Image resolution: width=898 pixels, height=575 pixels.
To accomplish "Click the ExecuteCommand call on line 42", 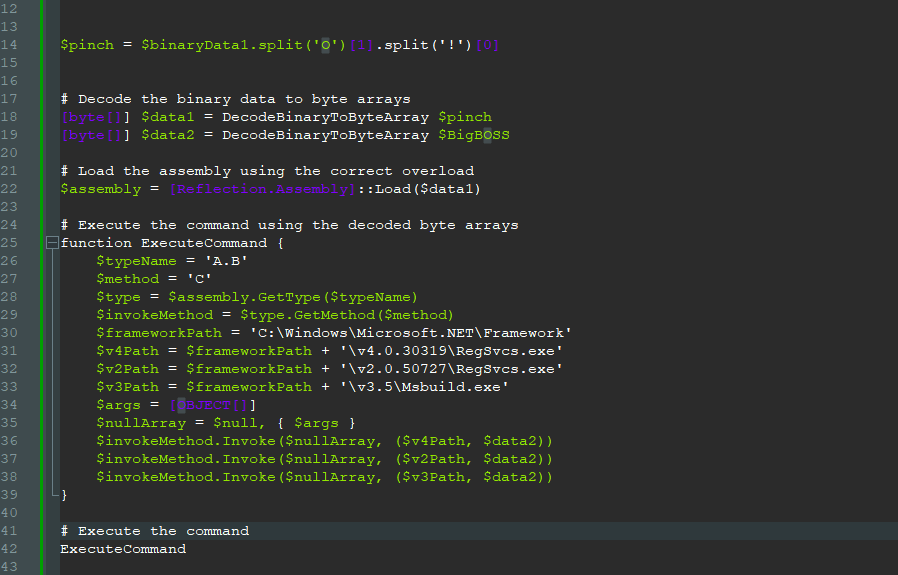I will [123, 549].
